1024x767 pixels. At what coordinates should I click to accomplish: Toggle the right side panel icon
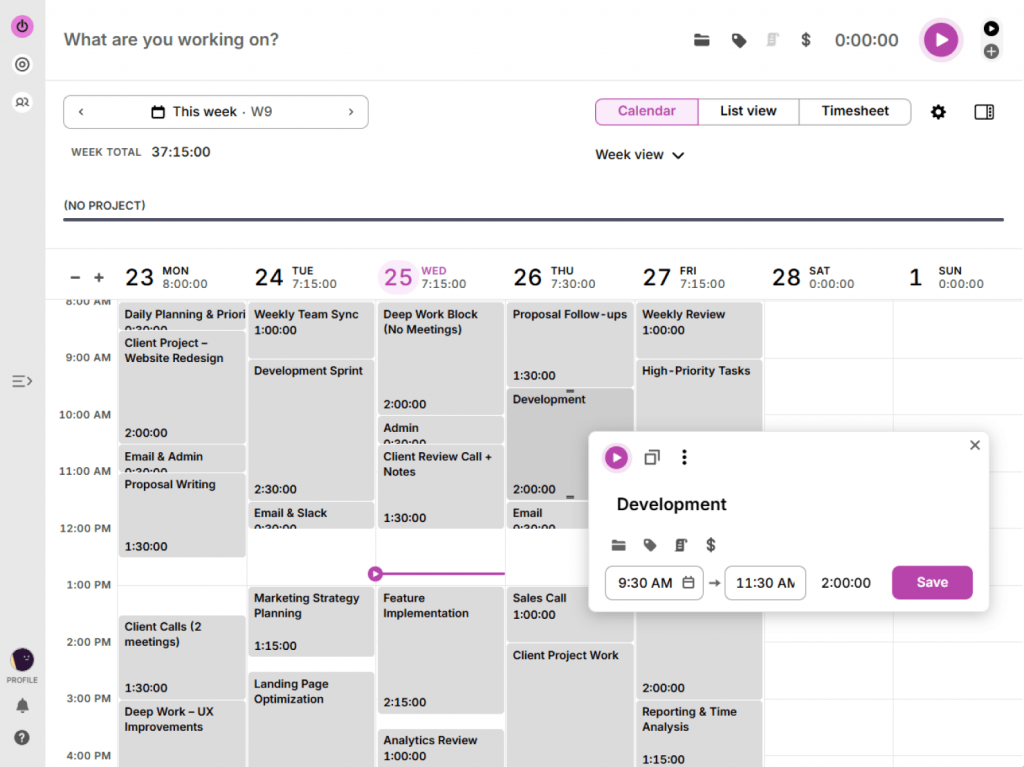(x=984, y=112)
